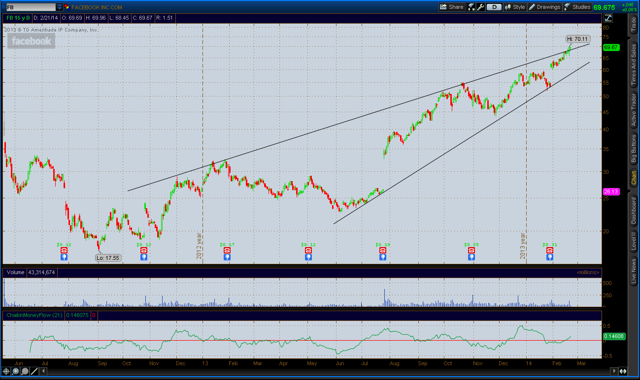The height and width of the screenshot is (380, 640).
Task: Expand the symbol selector dropdown arrow
Action: (x=59, y=7)
